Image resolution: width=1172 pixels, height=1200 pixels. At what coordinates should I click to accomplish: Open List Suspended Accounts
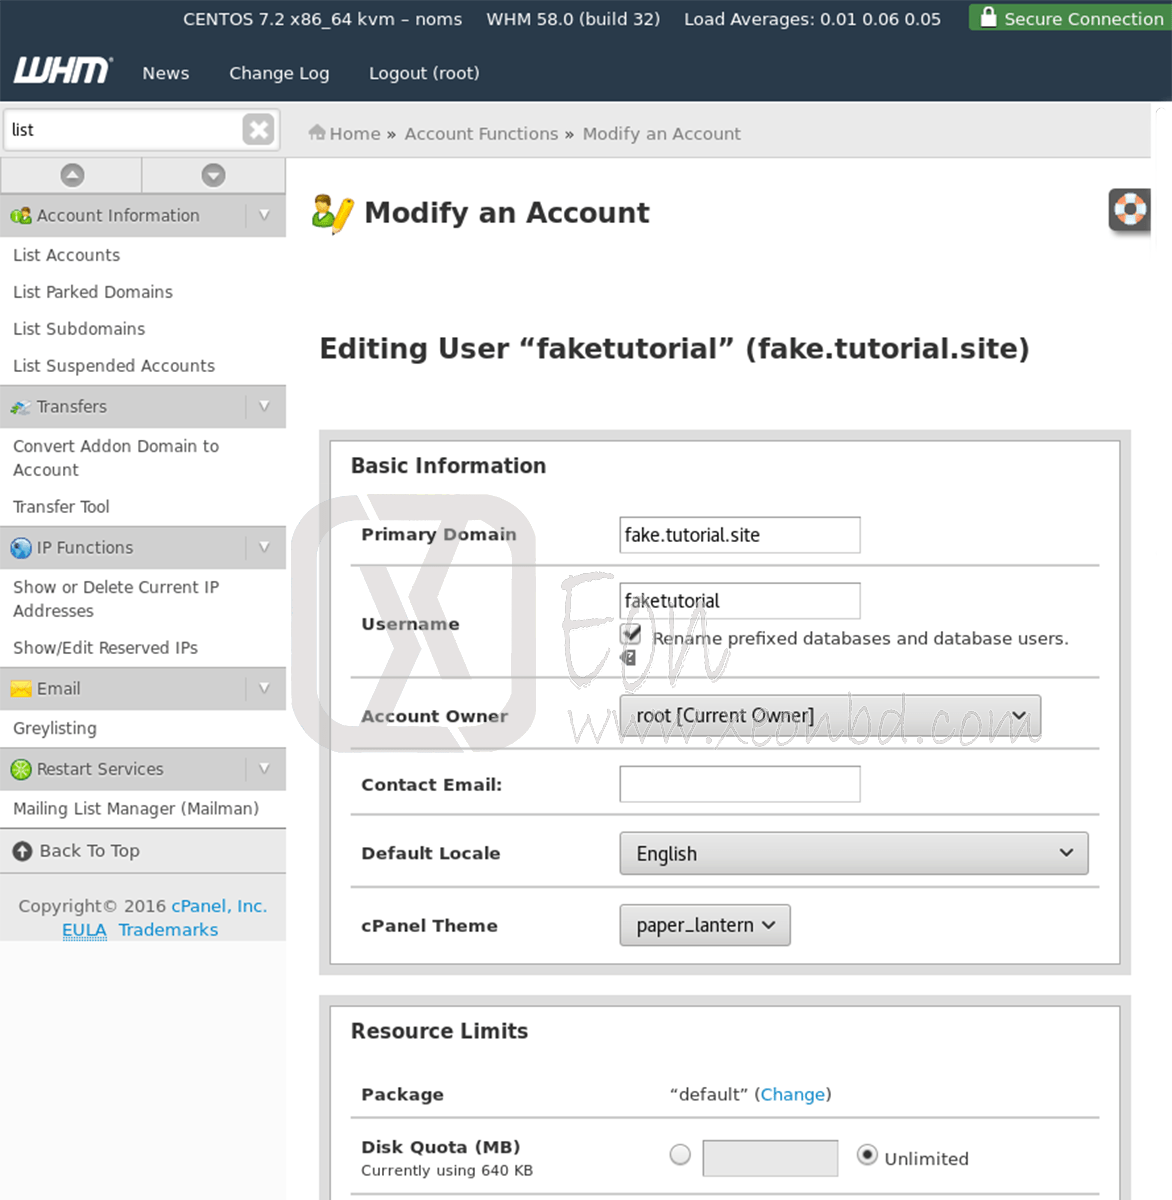coord(113,365)
